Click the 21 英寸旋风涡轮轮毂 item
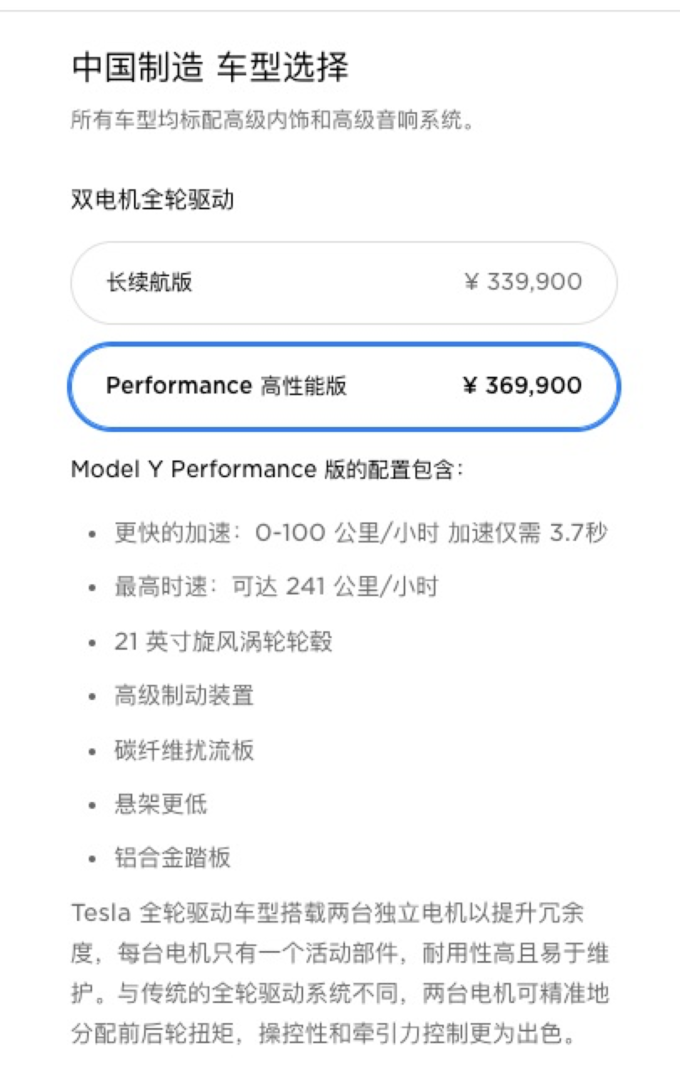 [x=223, y=641]
